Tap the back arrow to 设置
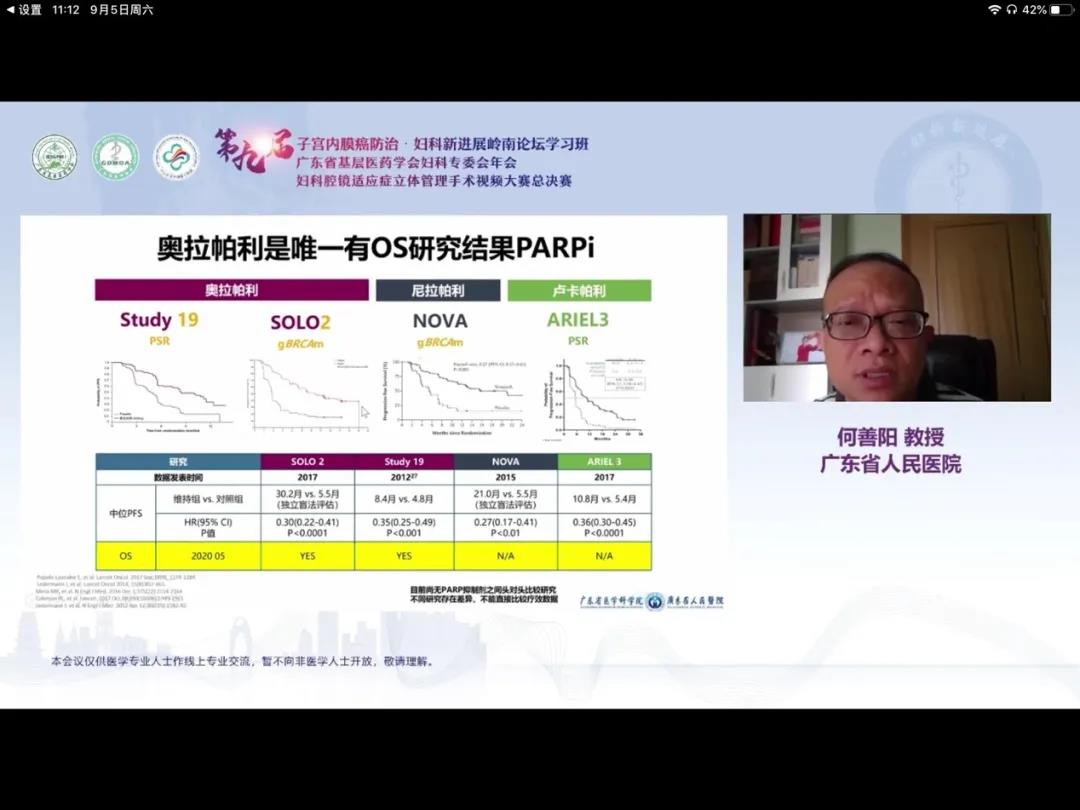The height and width of the screenshot is (810, 1080). click(x=11, y=9)
